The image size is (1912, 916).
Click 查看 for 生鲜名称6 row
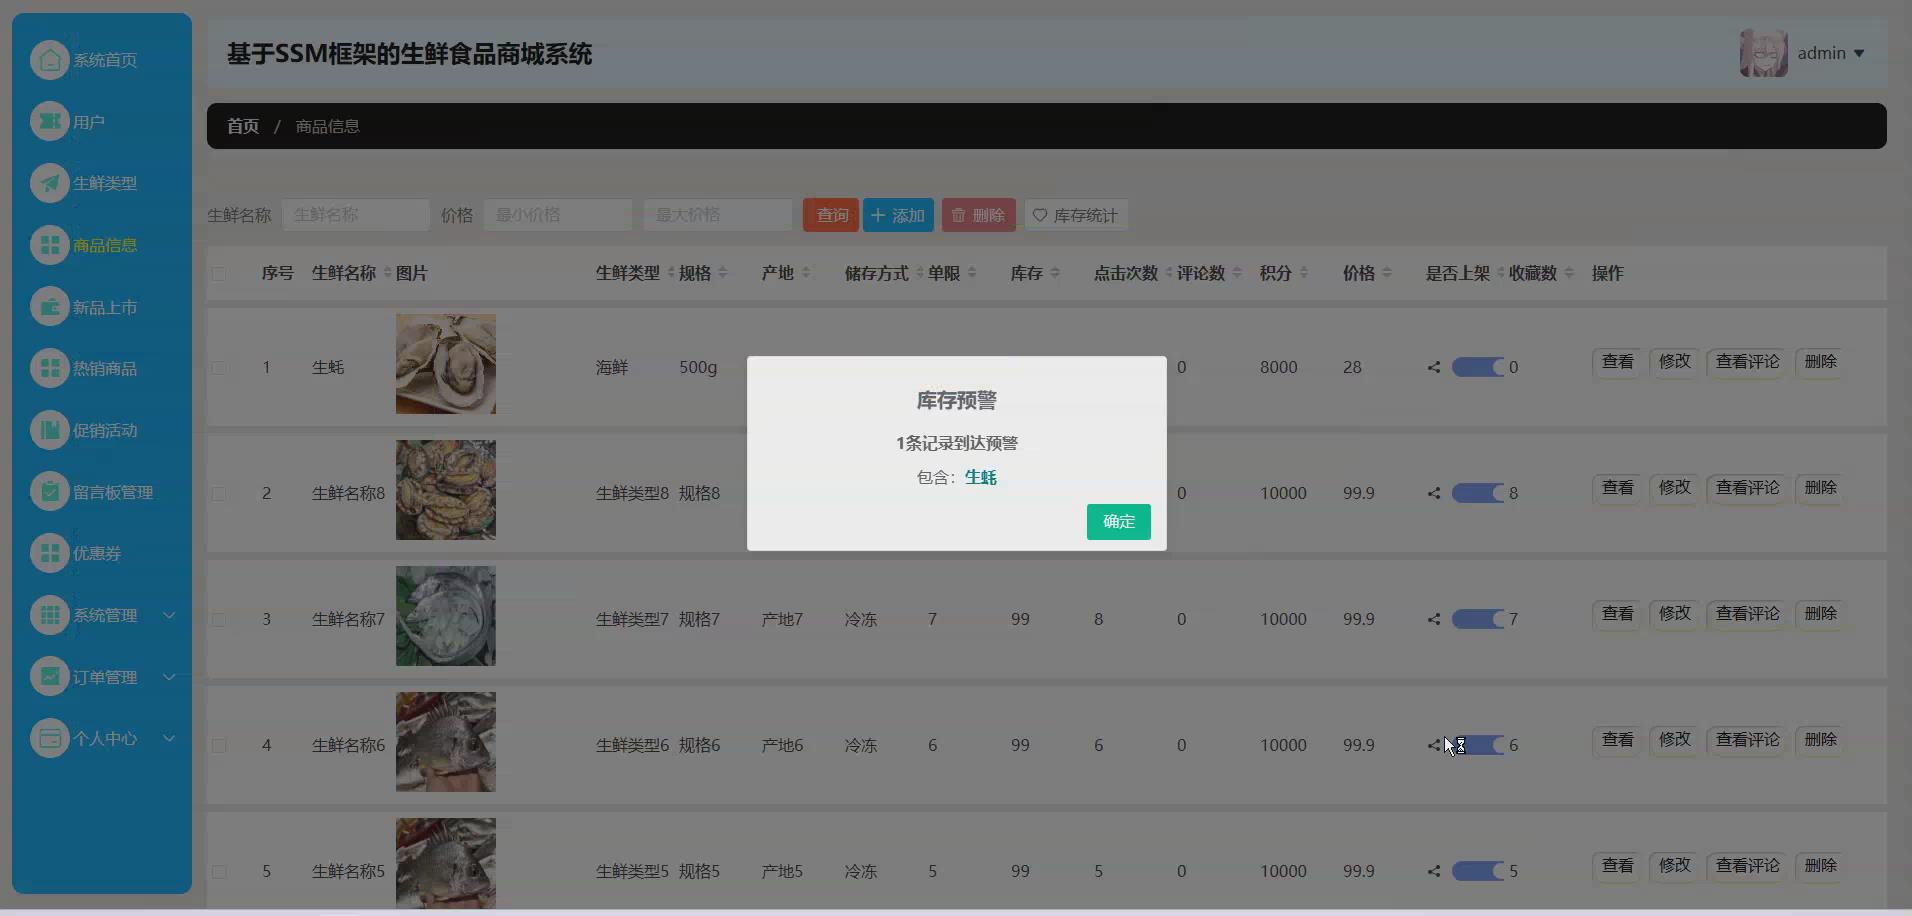click(x=1618, y=739)
